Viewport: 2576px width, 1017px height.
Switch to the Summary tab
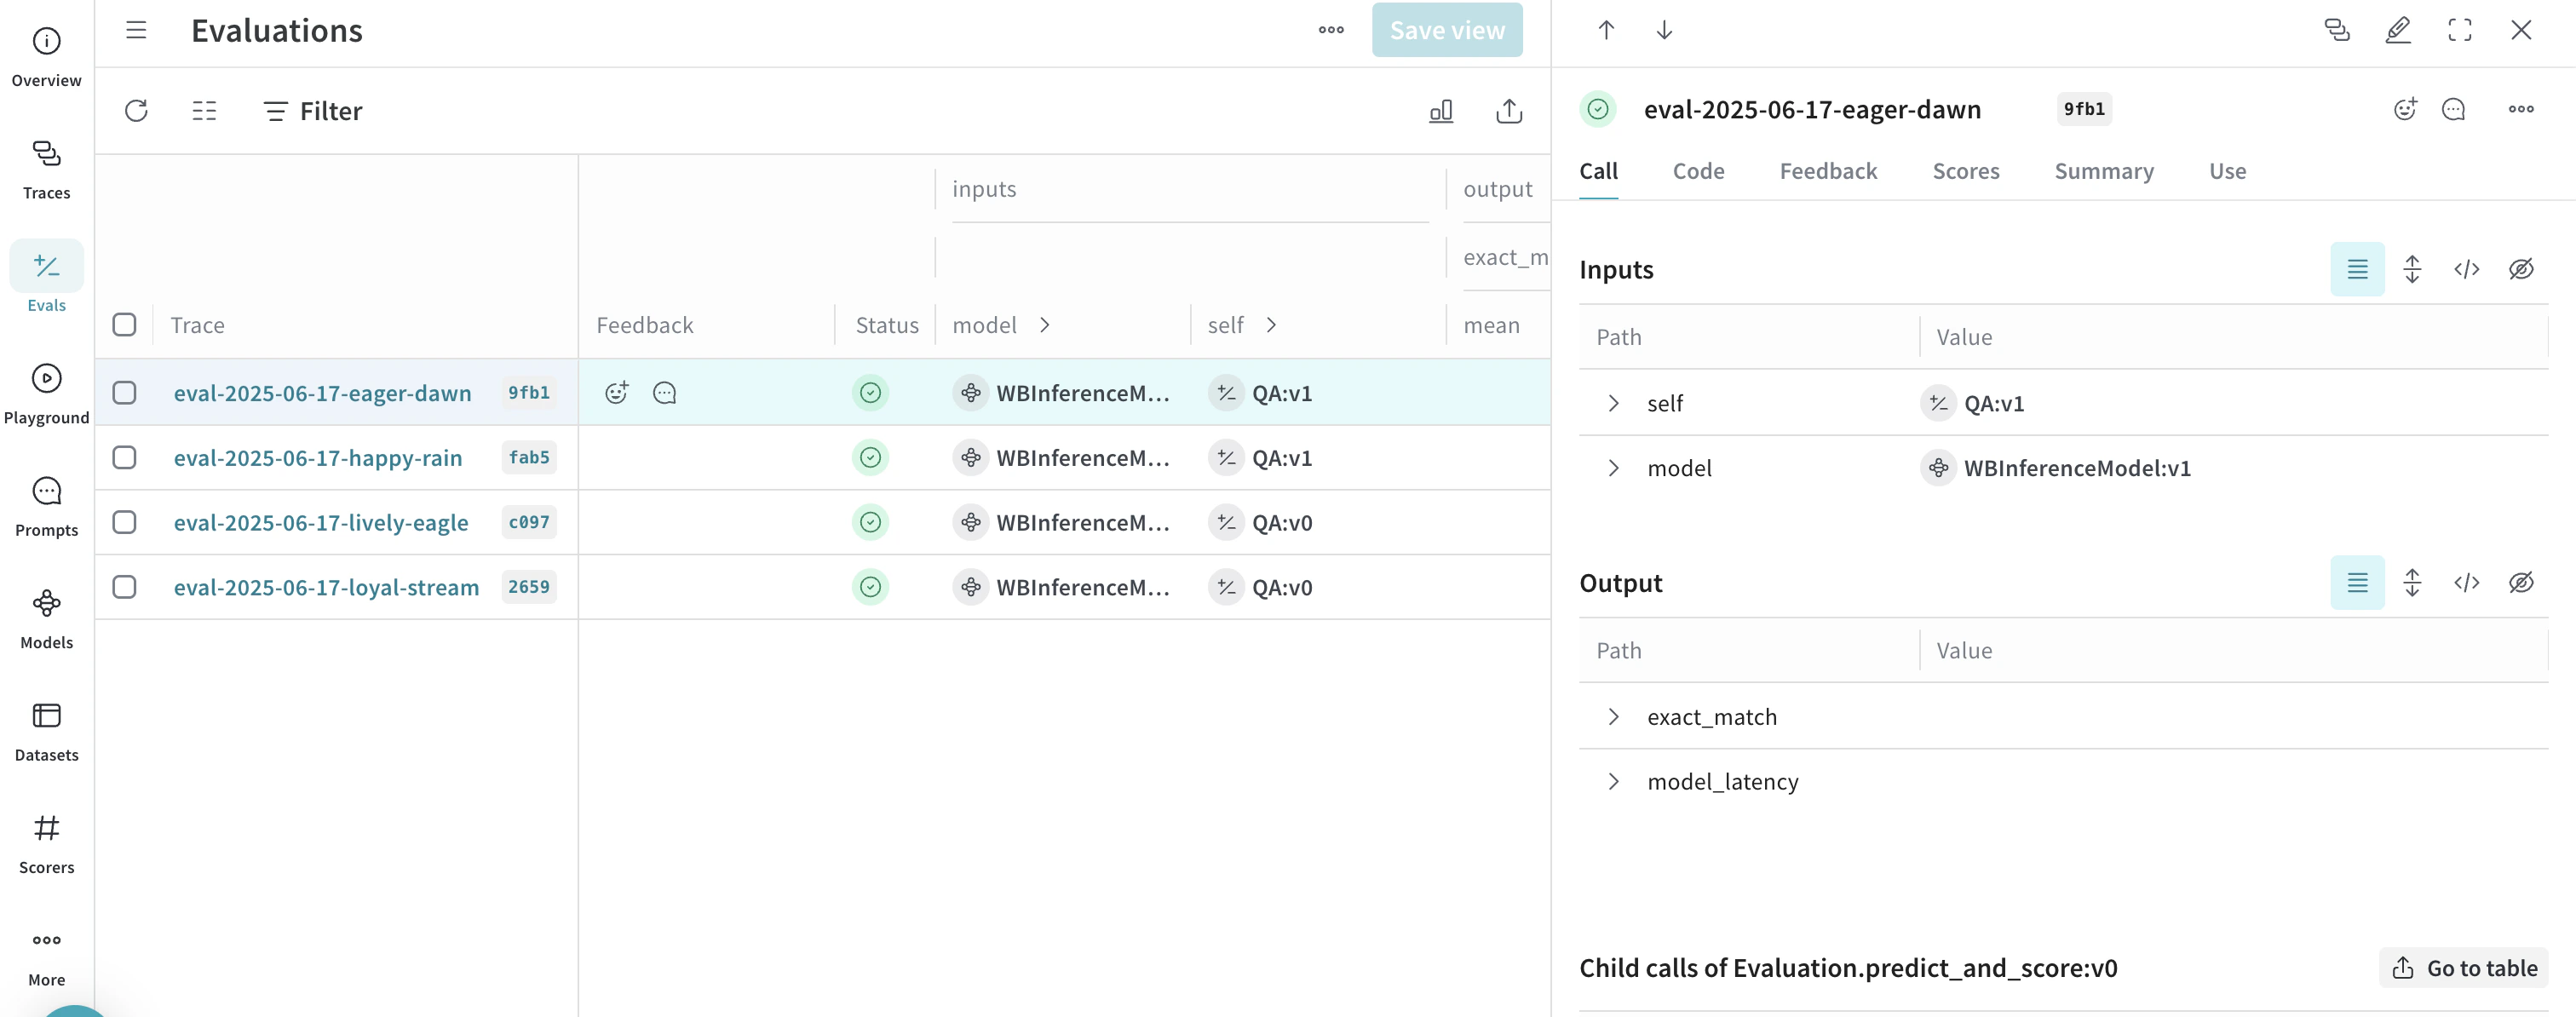click(2103, 171)
